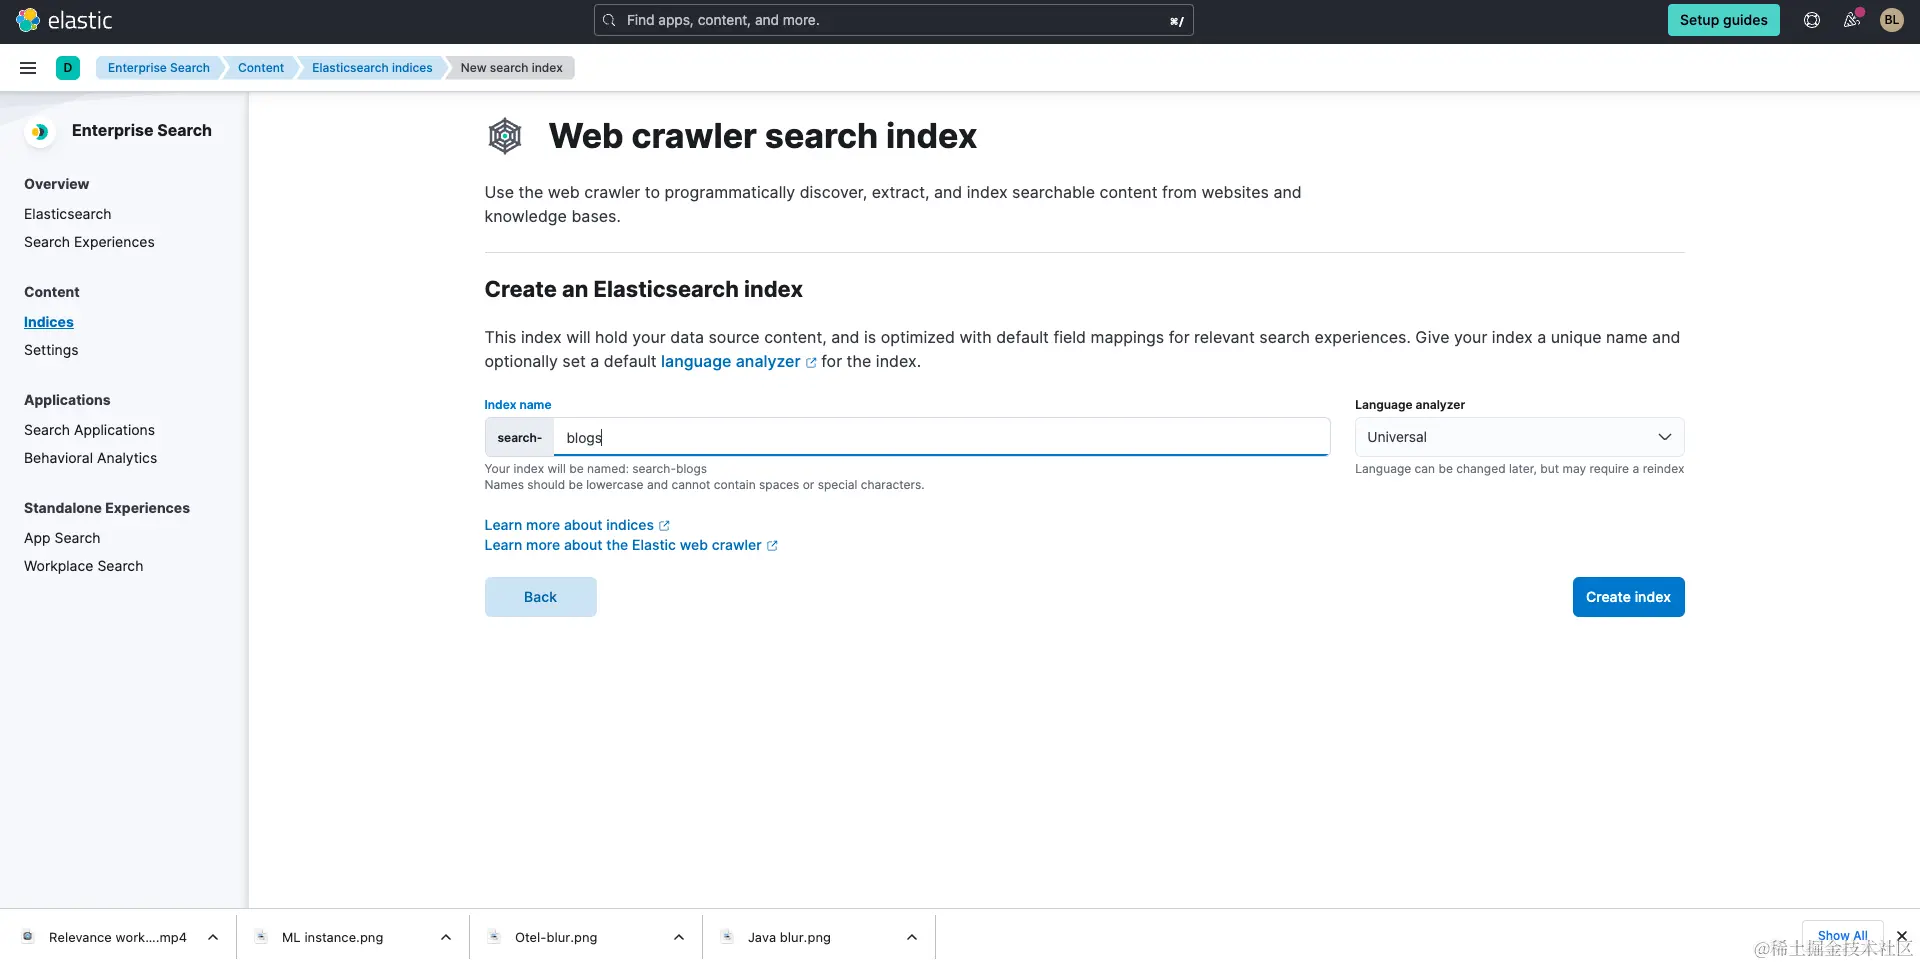Click the Otel-blur.png file icon
The height and width of the screenshot is (965, 1920).
pos(494,937)
